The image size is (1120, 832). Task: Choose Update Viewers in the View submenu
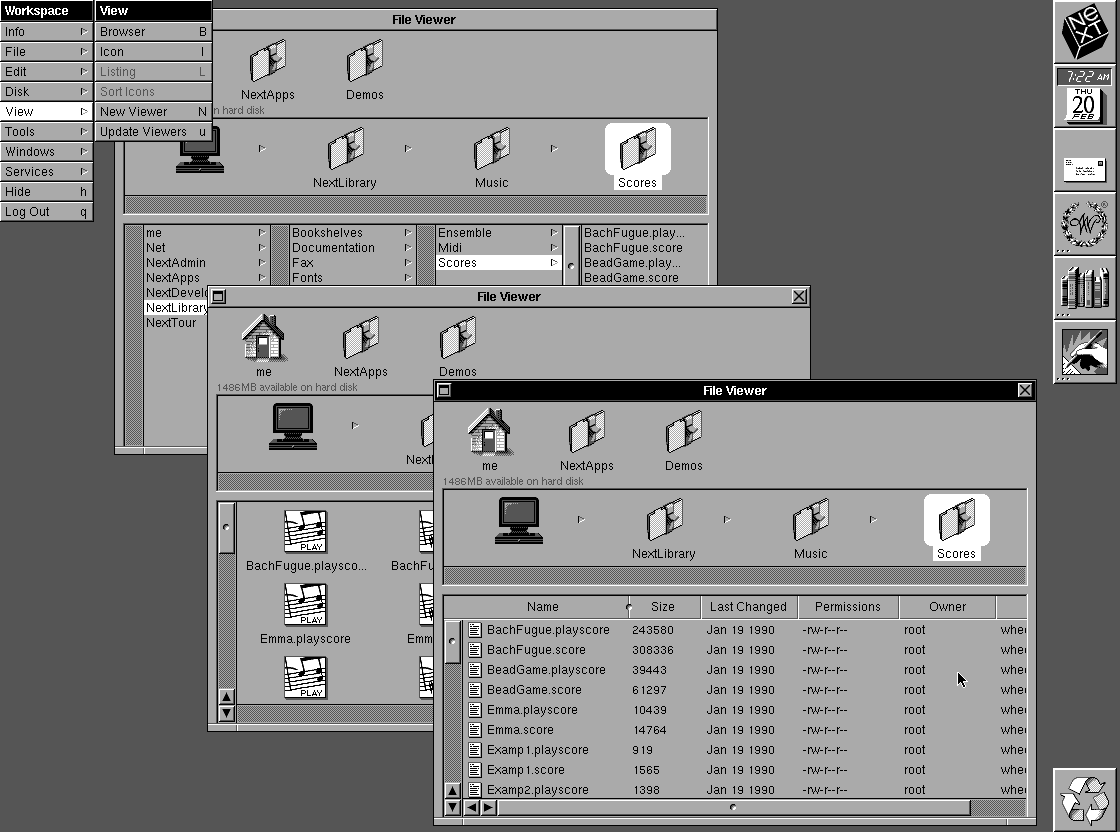[x=153, y=131]
